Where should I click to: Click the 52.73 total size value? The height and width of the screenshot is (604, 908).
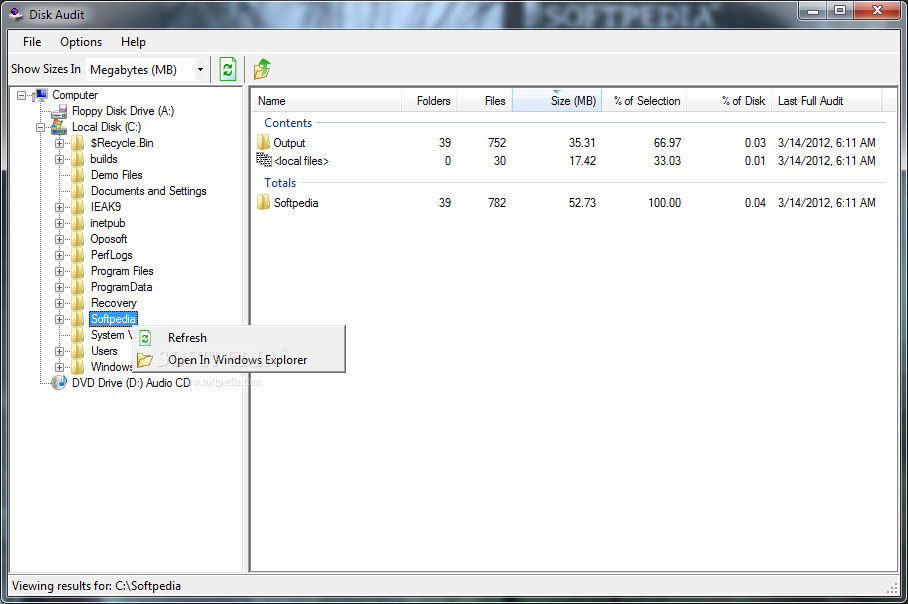click(582, 203)
